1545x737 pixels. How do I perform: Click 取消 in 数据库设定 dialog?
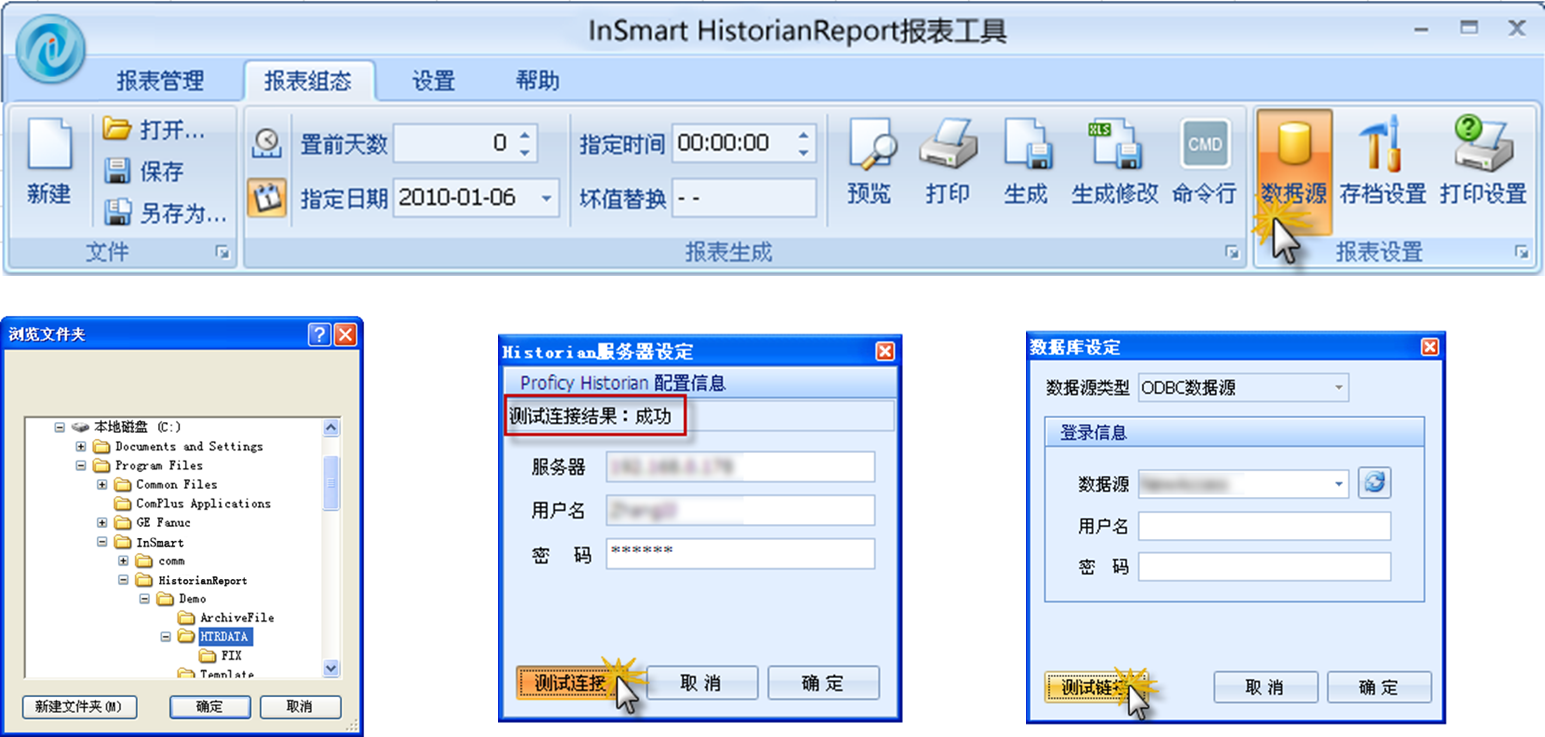(1265, 688)
